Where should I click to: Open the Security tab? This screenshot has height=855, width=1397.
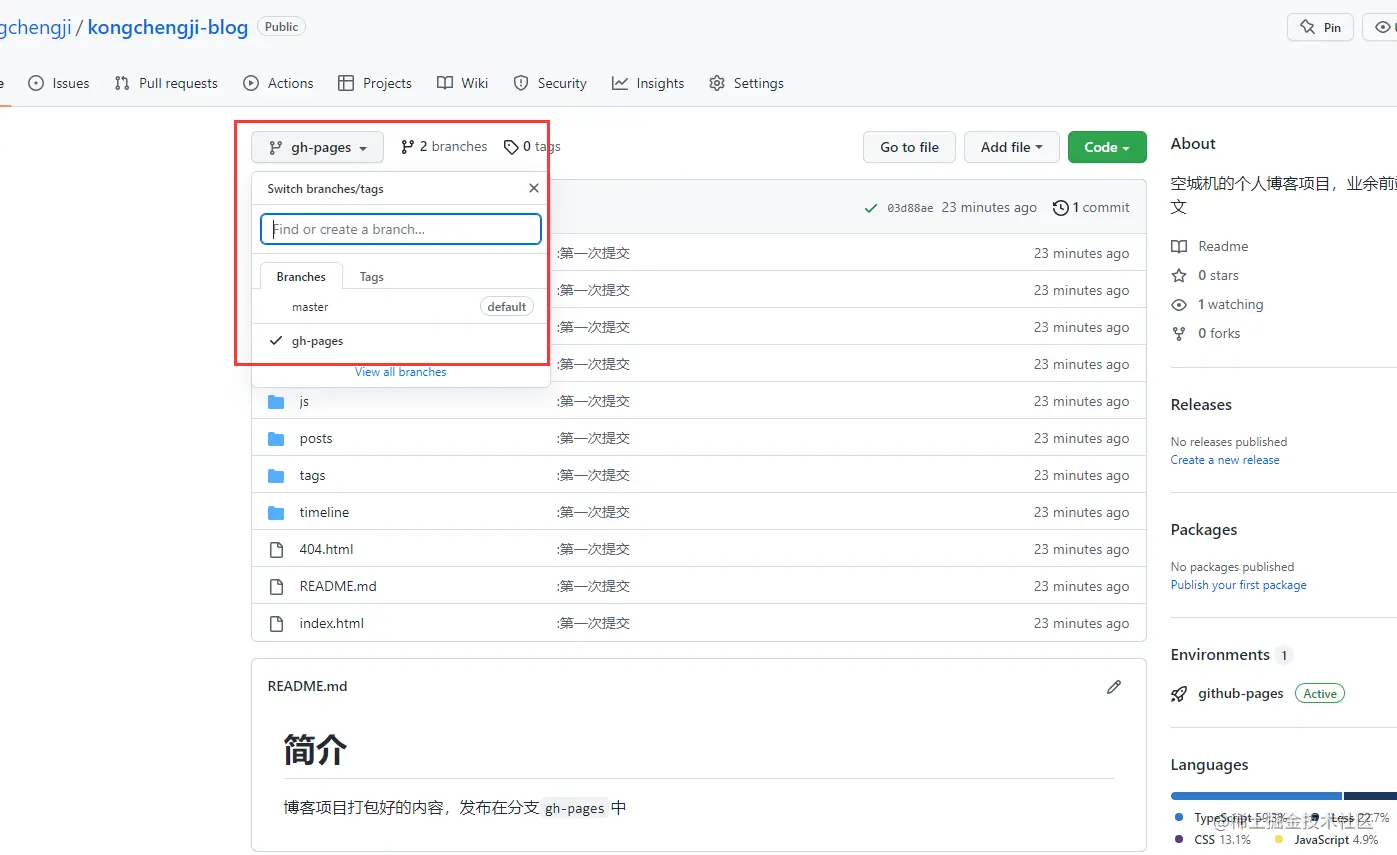coord(550,83)
